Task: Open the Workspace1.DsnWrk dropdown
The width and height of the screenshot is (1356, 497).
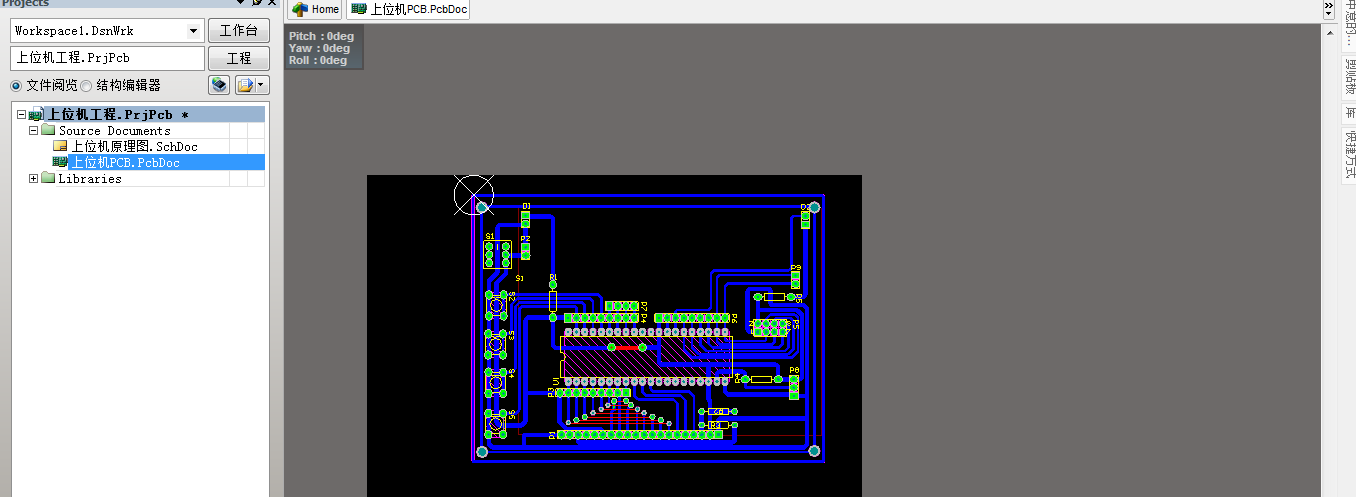Action: coord(193,31)
